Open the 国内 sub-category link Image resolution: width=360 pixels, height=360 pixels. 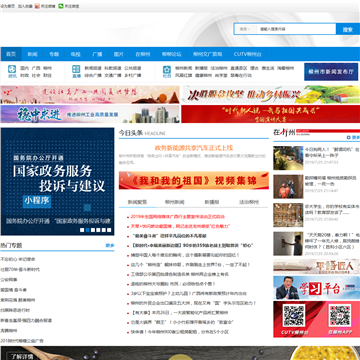coord(25,68)
